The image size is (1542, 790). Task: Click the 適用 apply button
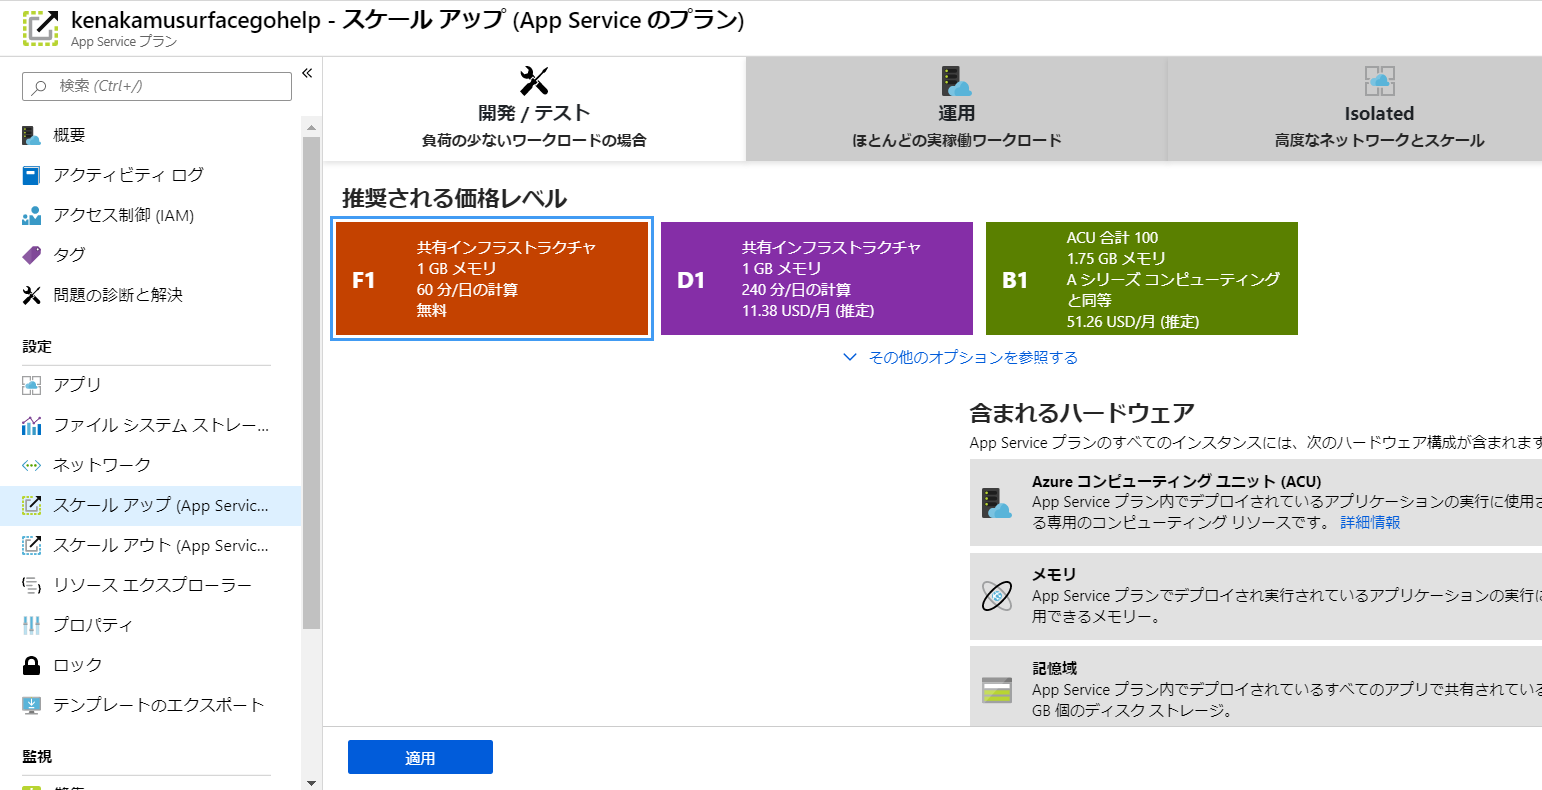tap(420, 757)
